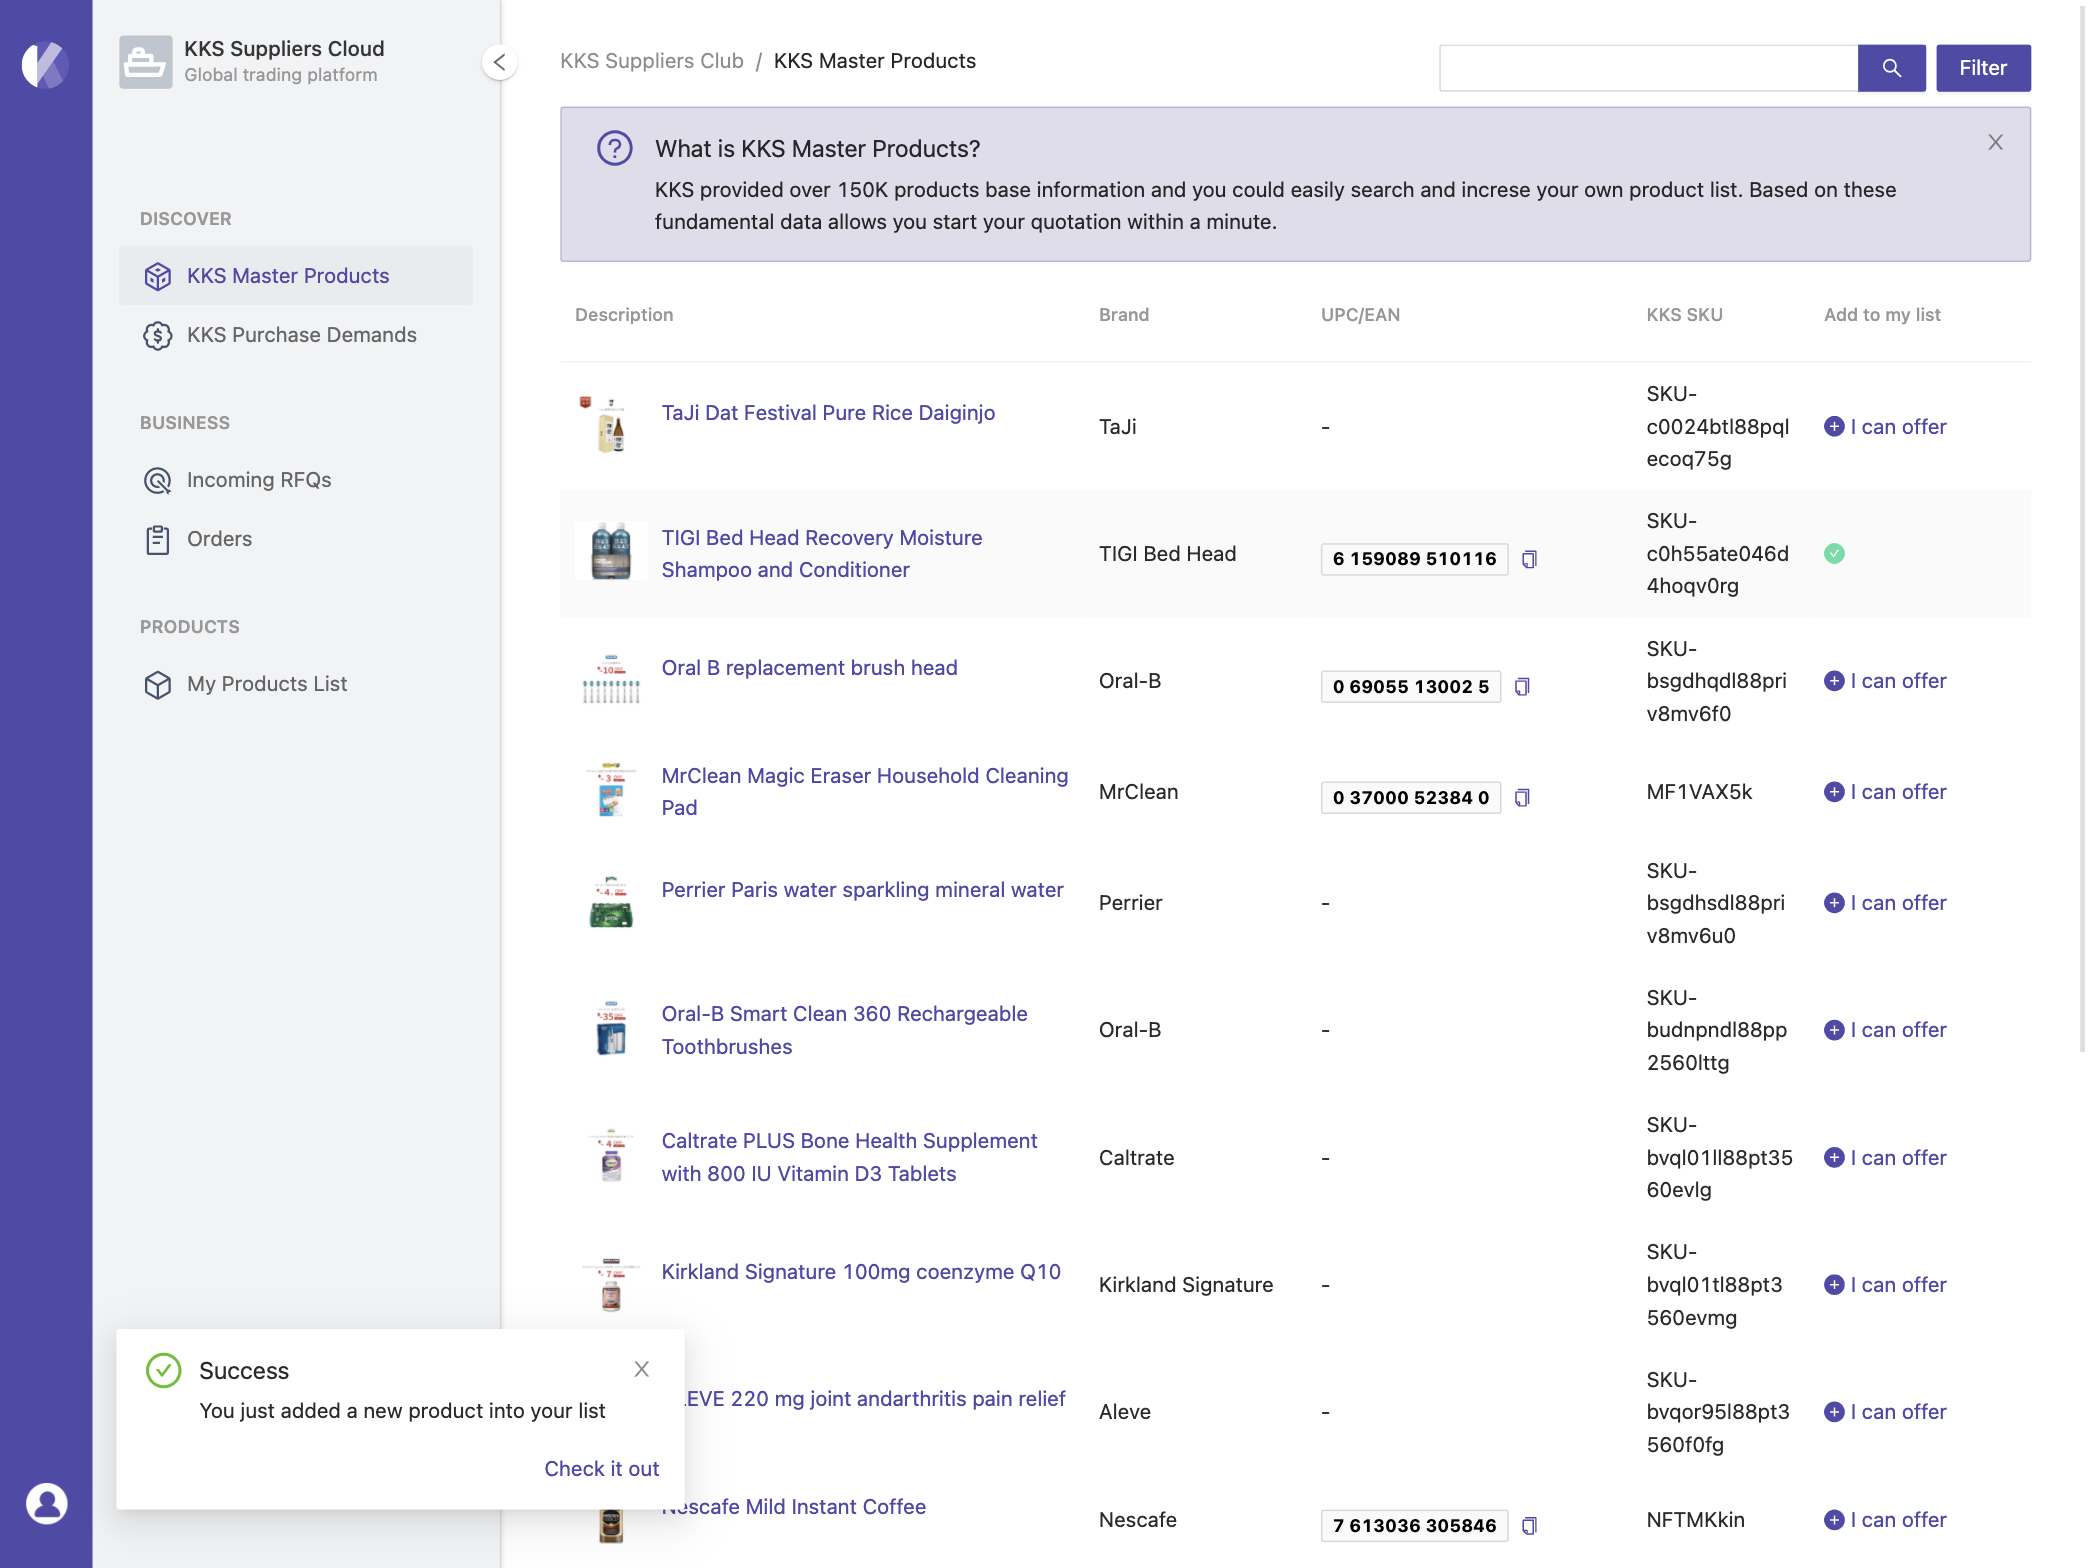
Task: Click I can offer for Aleve
Action: [x=1885, y=1412]
